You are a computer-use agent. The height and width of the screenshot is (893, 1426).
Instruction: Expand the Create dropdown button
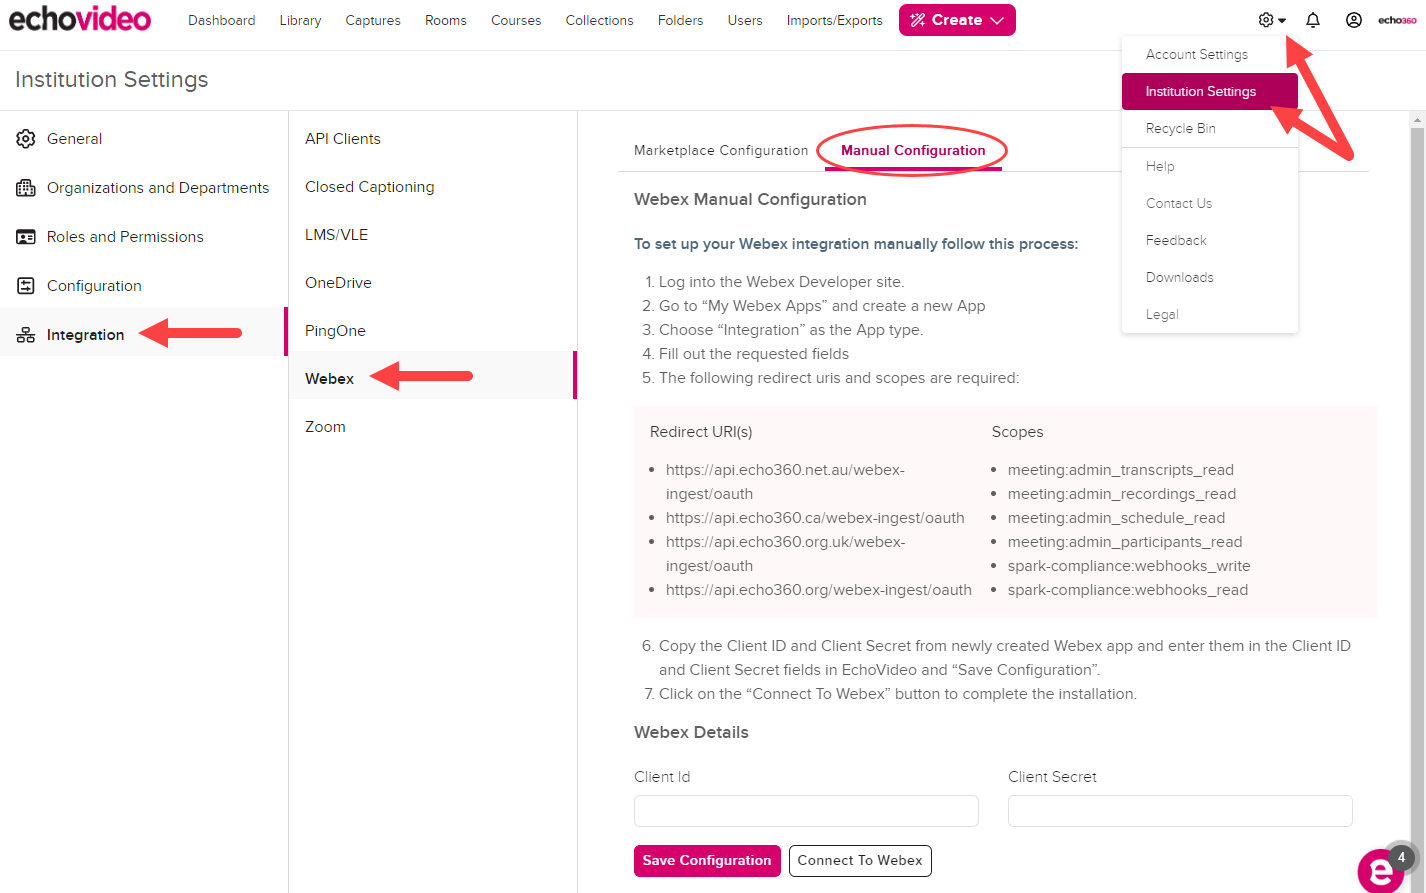tap(957, 20)
